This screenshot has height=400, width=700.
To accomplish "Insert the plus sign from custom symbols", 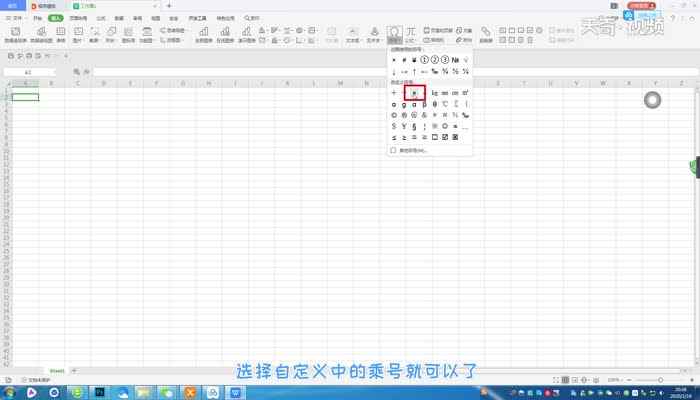I will click(x=394, y=92).
